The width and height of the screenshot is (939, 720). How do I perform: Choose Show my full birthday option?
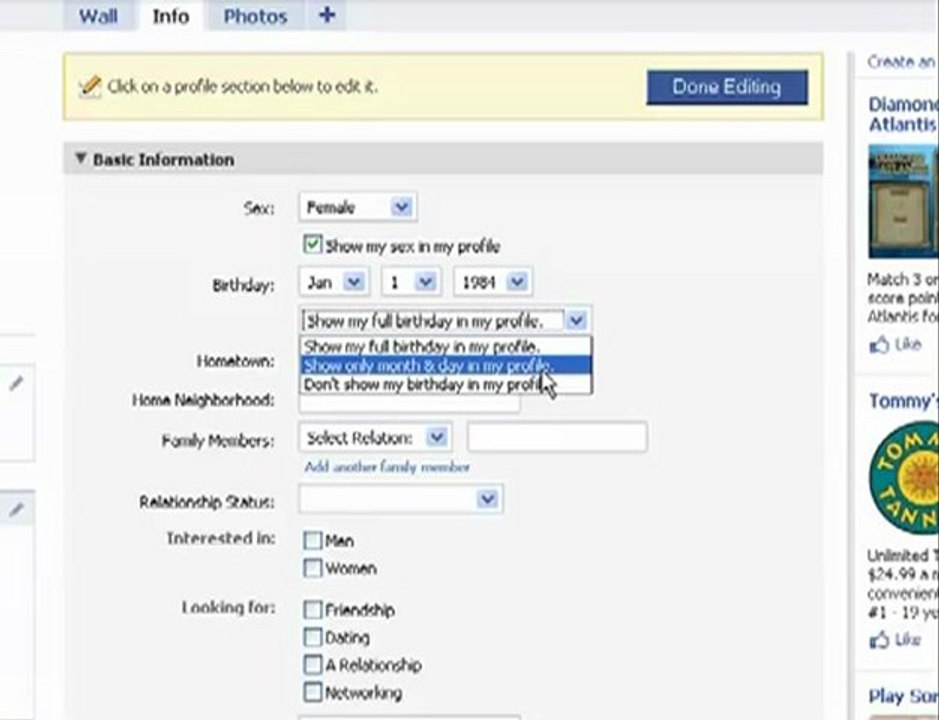pos(446,346)
